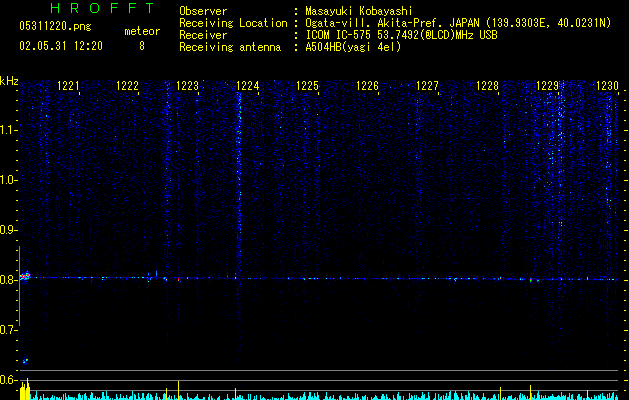Click the 1227 time marker
The width and height of the screenshot is (629, 400).
(427, 86)
